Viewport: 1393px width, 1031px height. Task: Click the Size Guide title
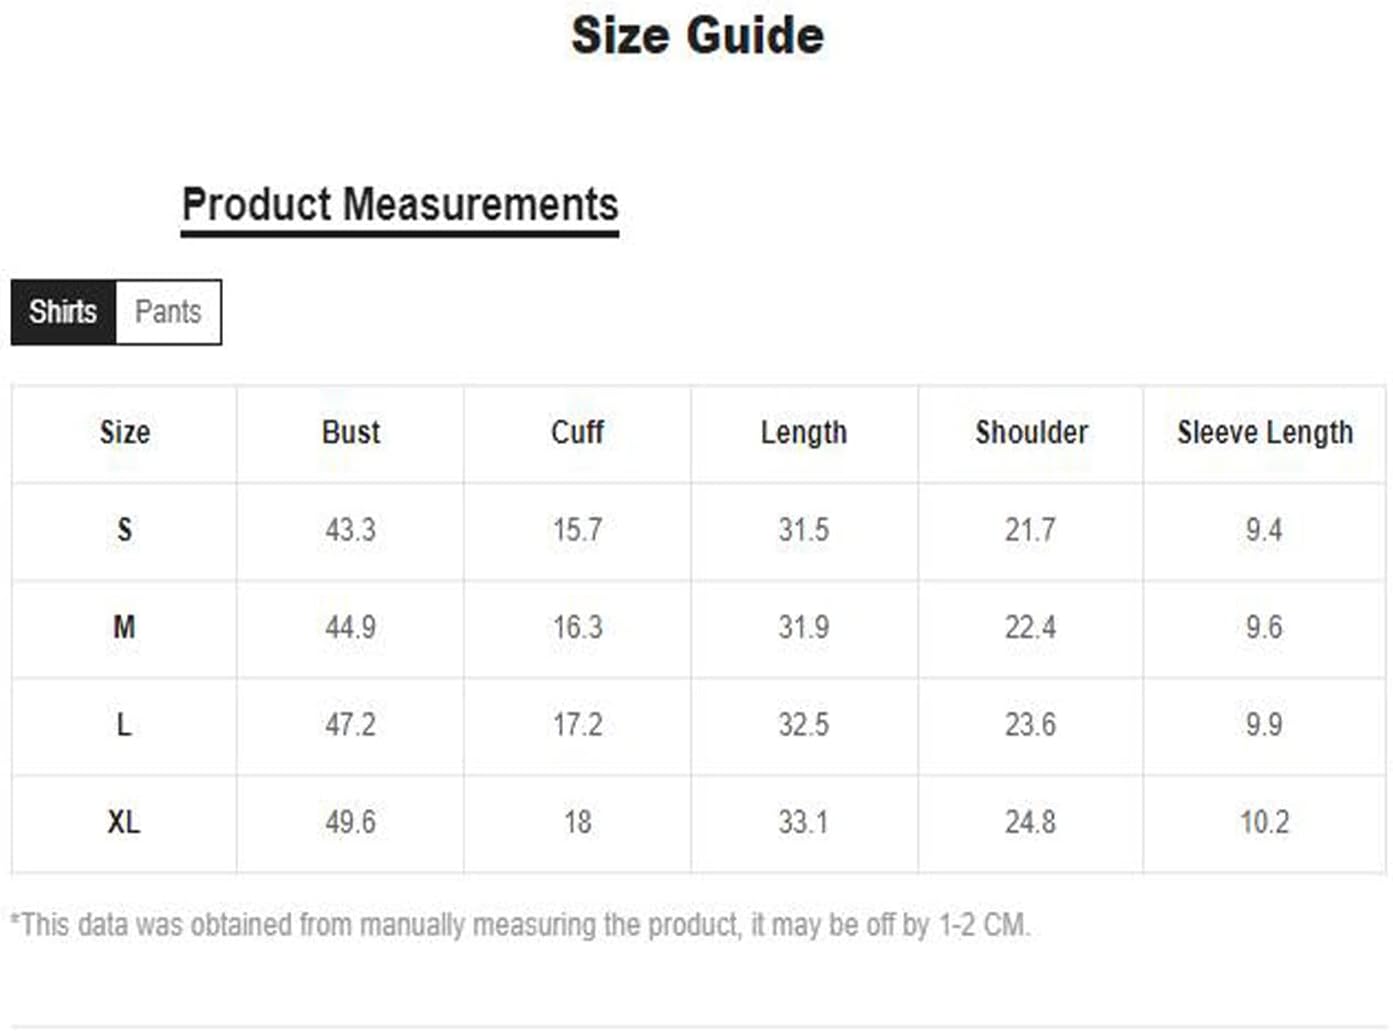697,35
